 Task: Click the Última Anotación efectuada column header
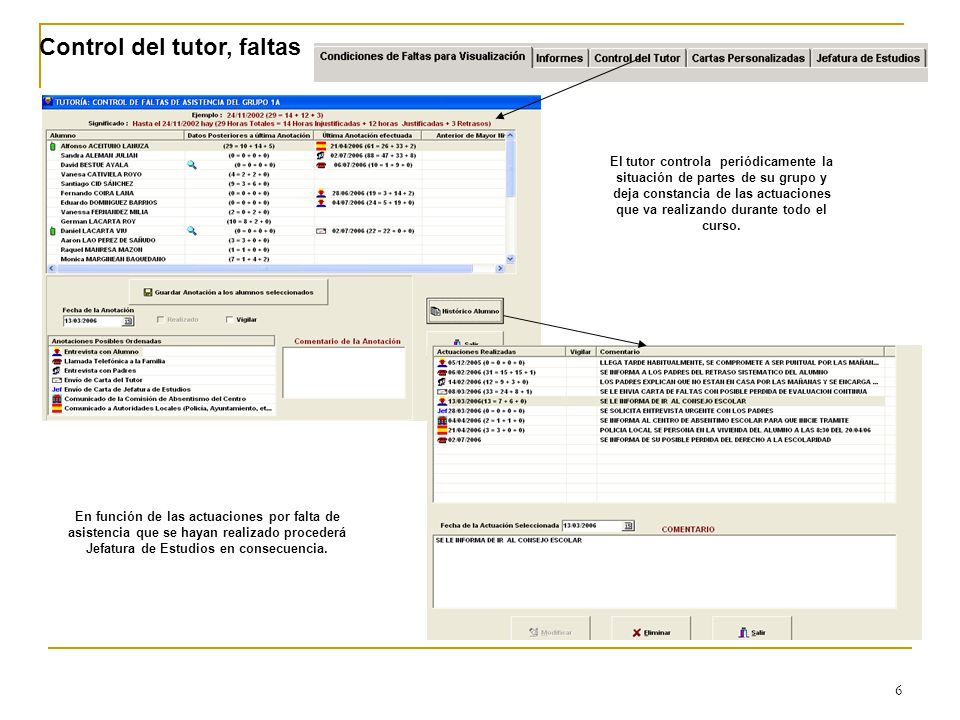tap(367, 135)
